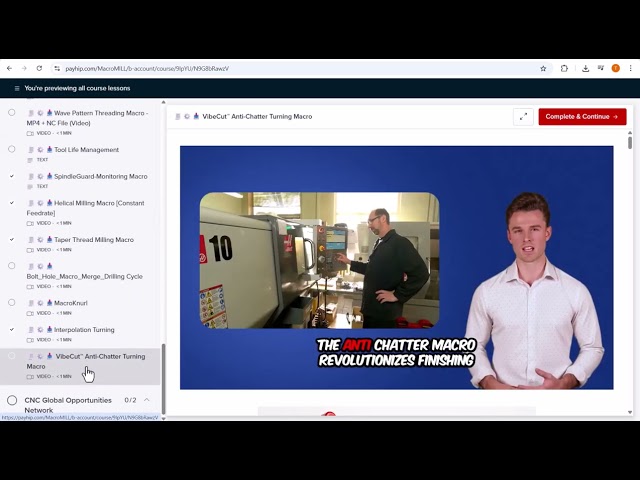Image resolution: width=640 pixels, height=480 pixels.
Task: Click Complete & Continue button
Action: tap(582, 117)
